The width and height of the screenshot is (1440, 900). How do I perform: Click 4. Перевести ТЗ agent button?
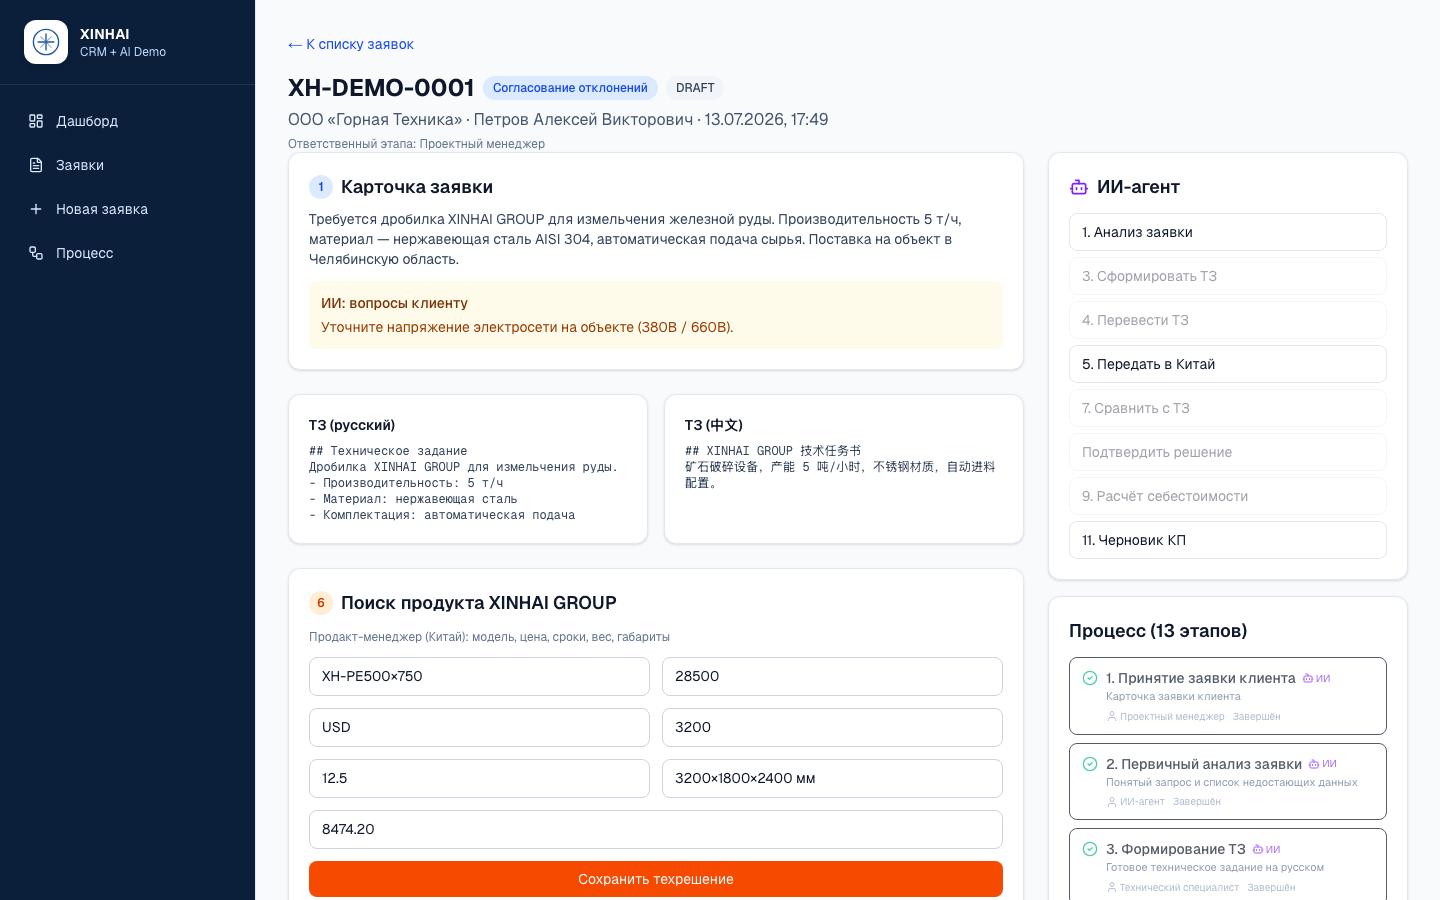pyautogui.click(x=1227, y=320)
